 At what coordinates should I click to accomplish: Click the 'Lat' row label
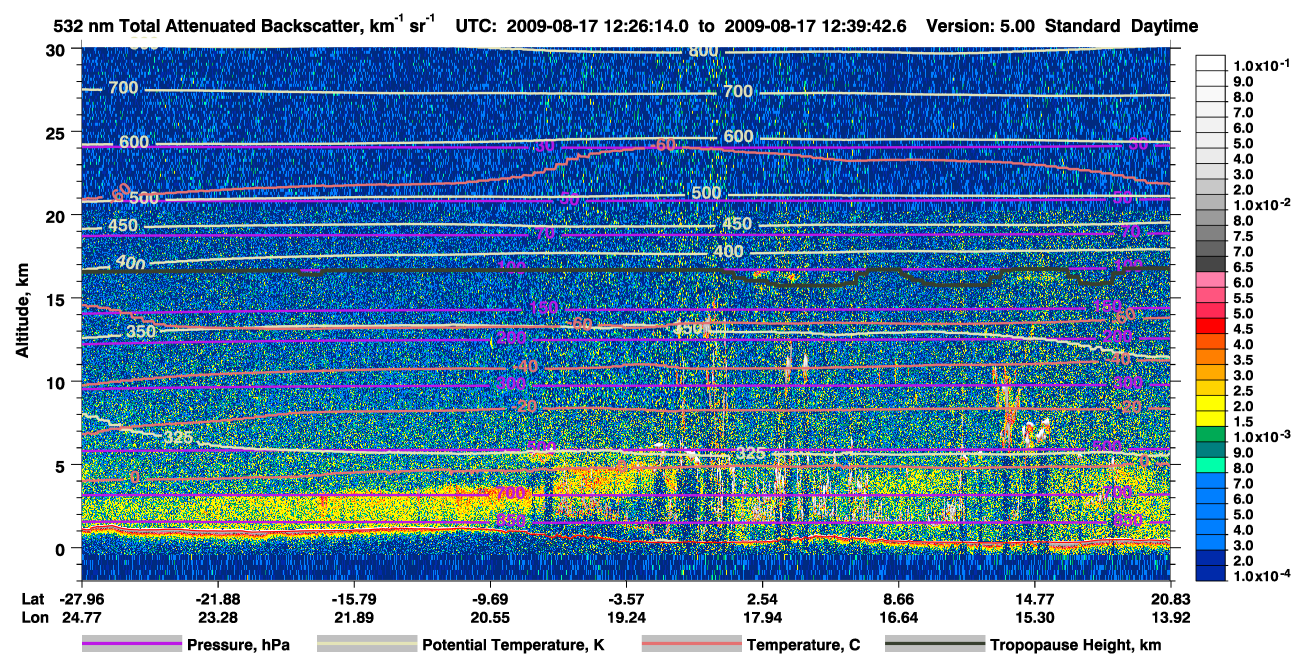(32, 599)
